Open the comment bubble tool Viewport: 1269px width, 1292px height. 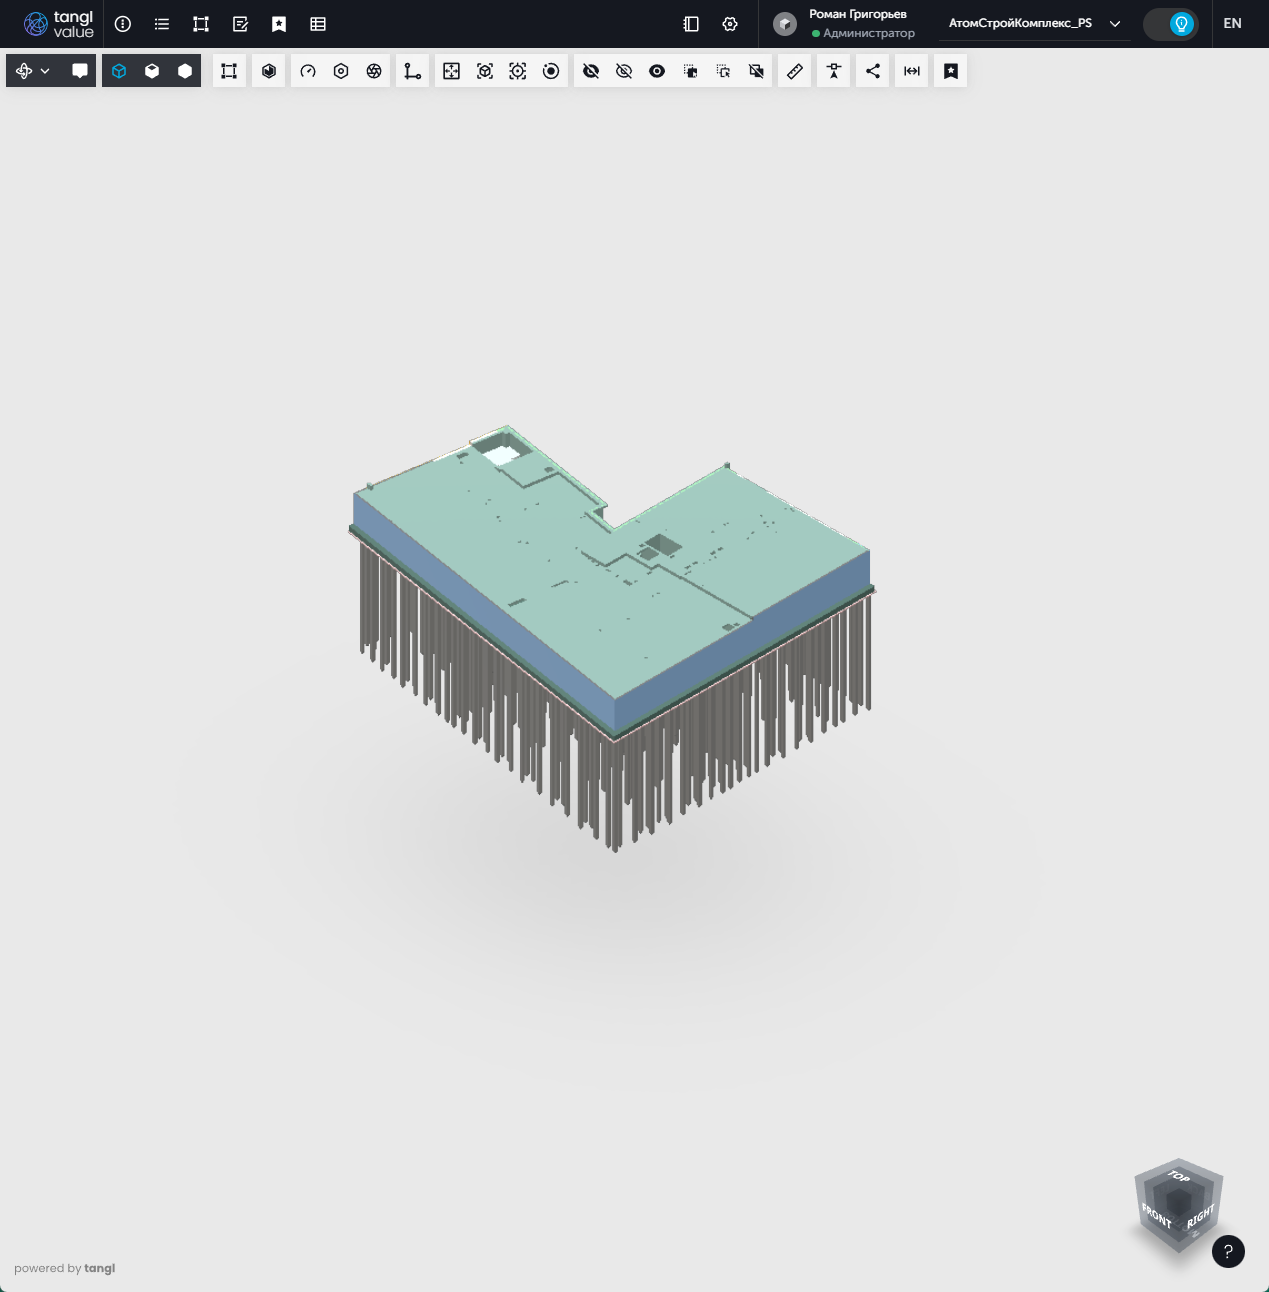pyautogui.click(x=80, y=71)
